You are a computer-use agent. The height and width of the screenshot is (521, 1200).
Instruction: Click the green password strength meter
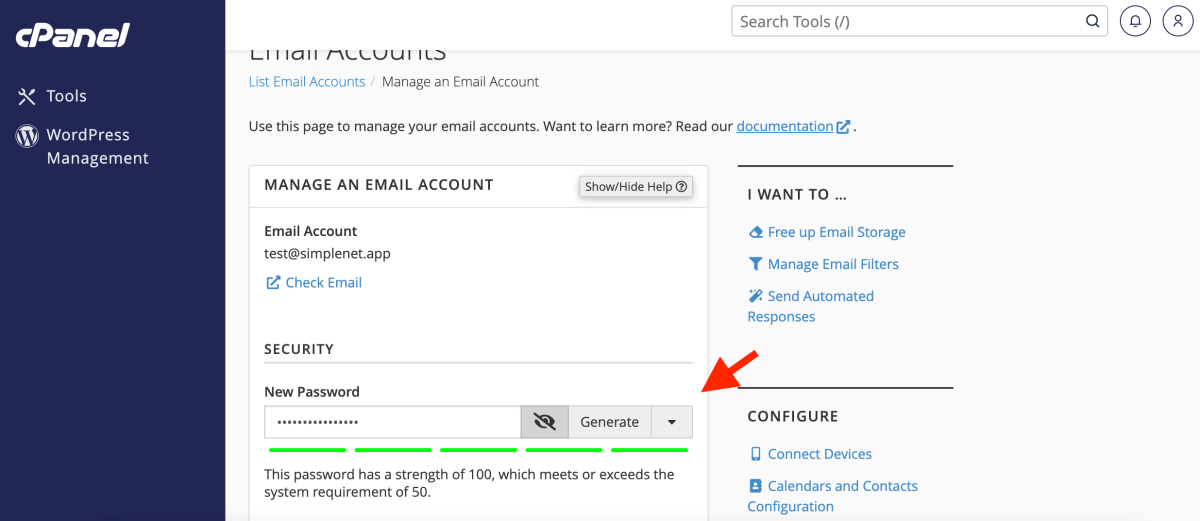478,450
